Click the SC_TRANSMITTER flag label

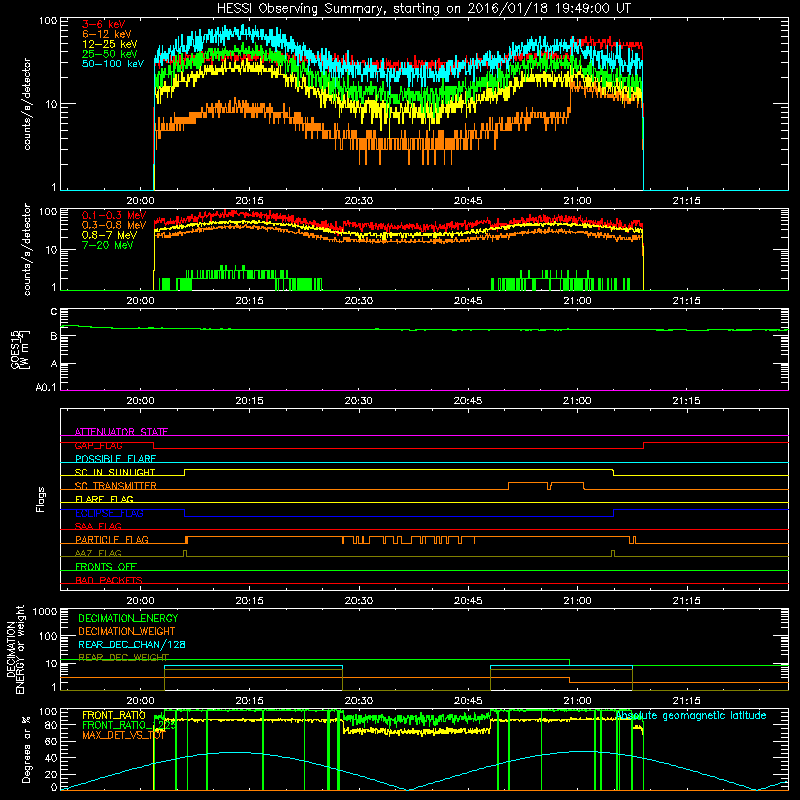[x=115, y=486]
